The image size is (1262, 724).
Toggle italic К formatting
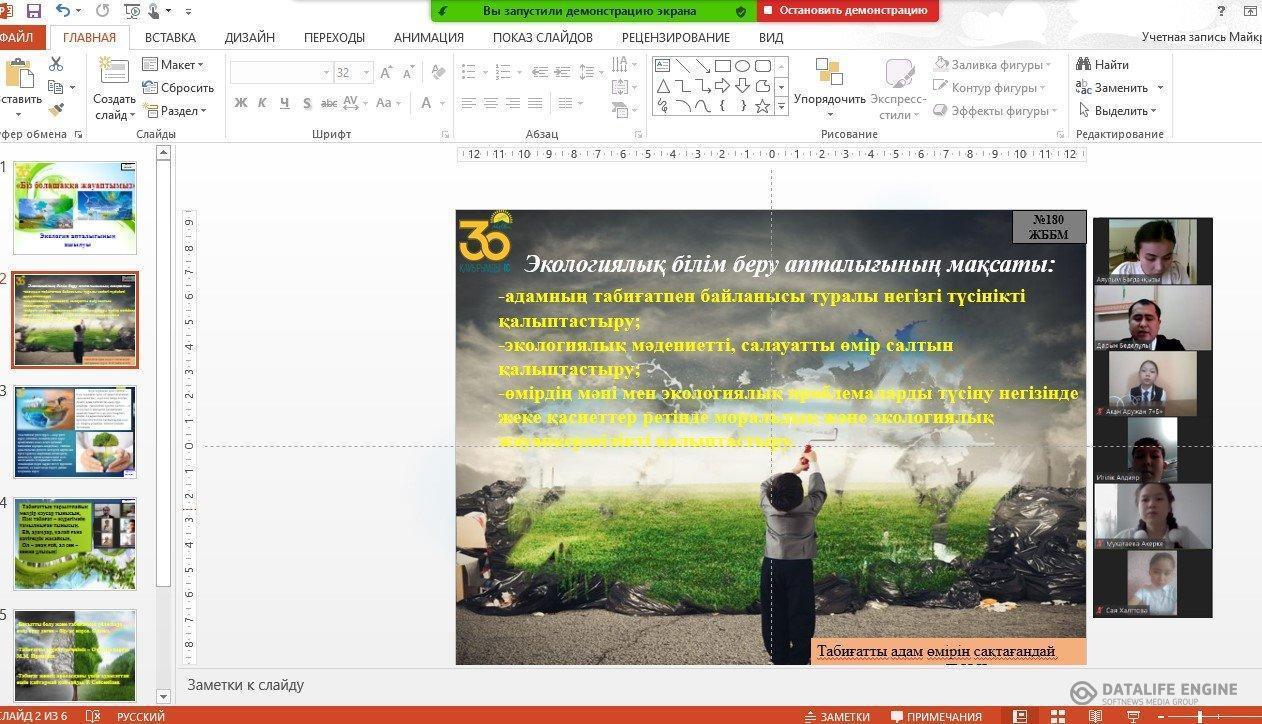pyautogui.click(x=262, y=103)
